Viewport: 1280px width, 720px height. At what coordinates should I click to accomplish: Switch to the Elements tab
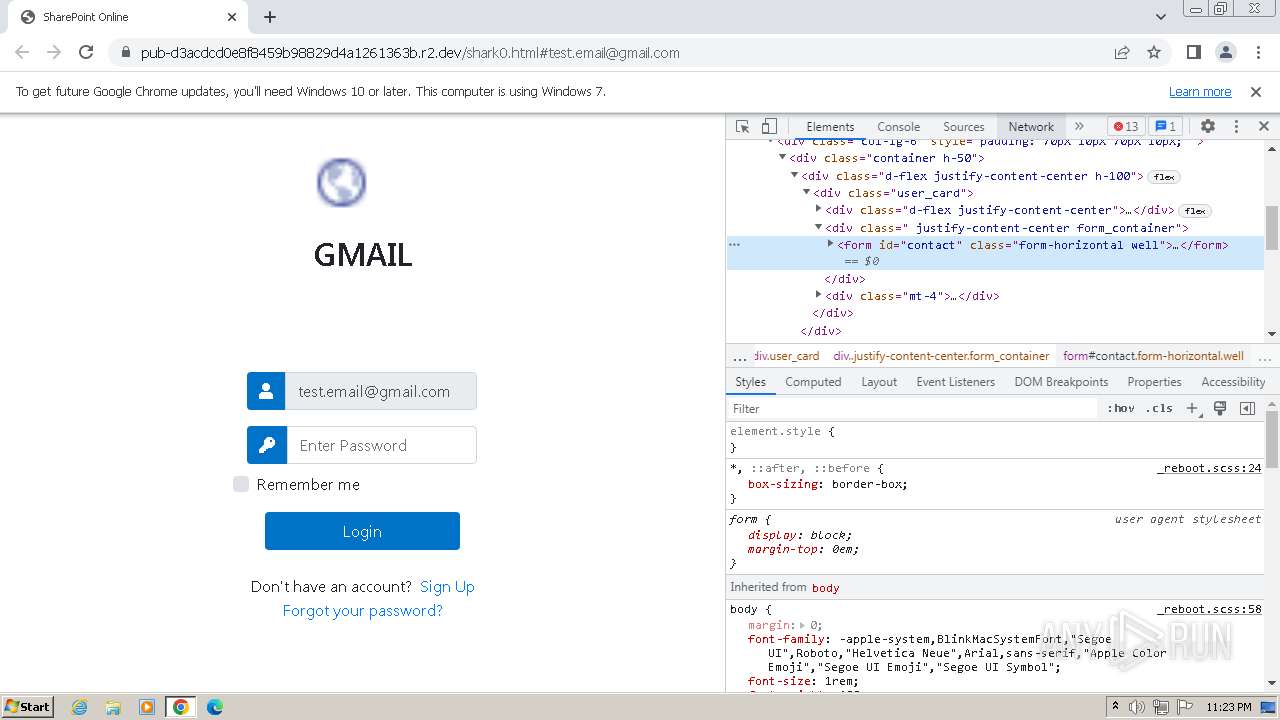pyautogui.click(x=830, y=126)
